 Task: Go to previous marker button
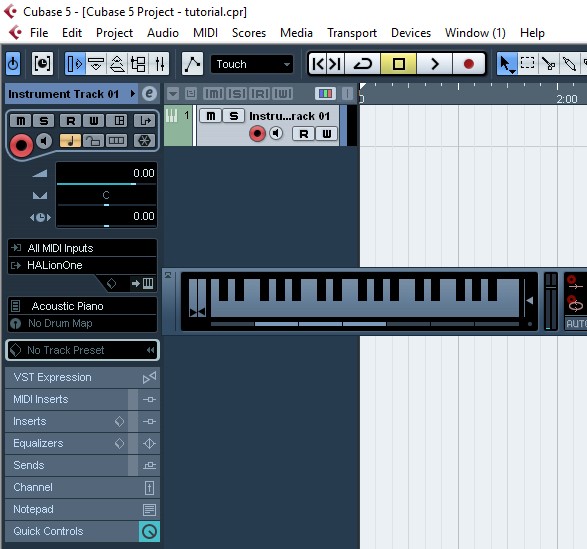click(x=318, y=64)
